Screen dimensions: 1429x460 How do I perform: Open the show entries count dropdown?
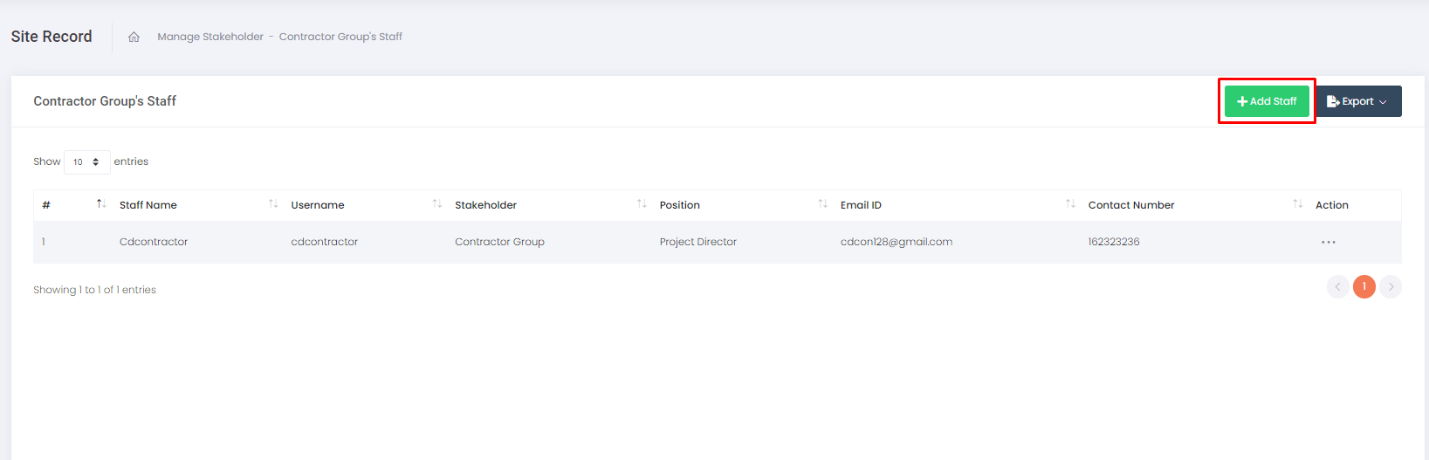point(87,161)
